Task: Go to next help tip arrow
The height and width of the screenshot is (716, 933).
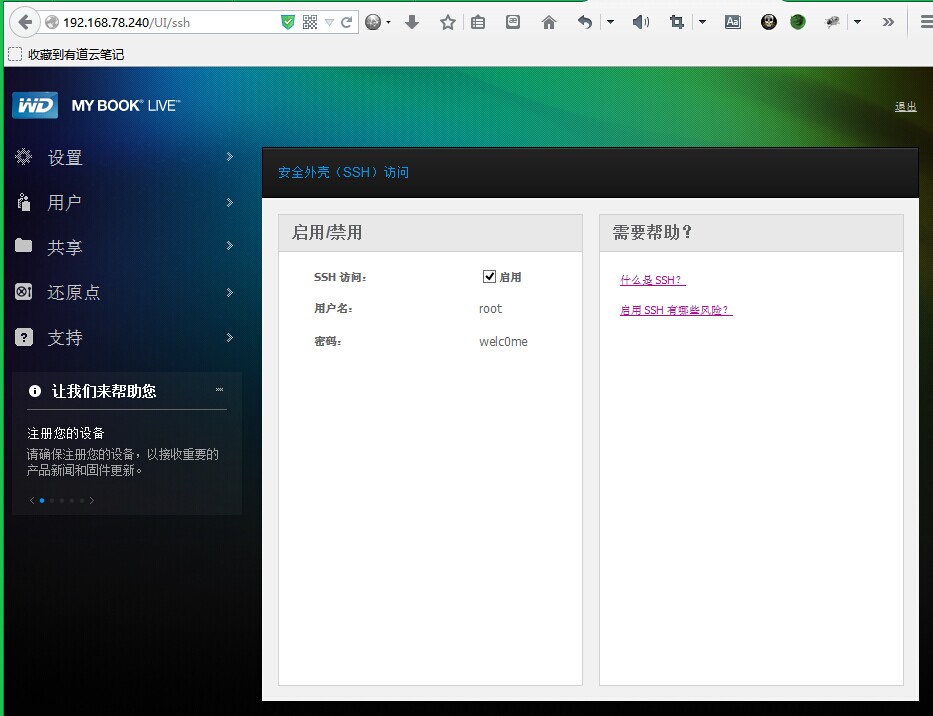Action: click(x=92, y=501)
